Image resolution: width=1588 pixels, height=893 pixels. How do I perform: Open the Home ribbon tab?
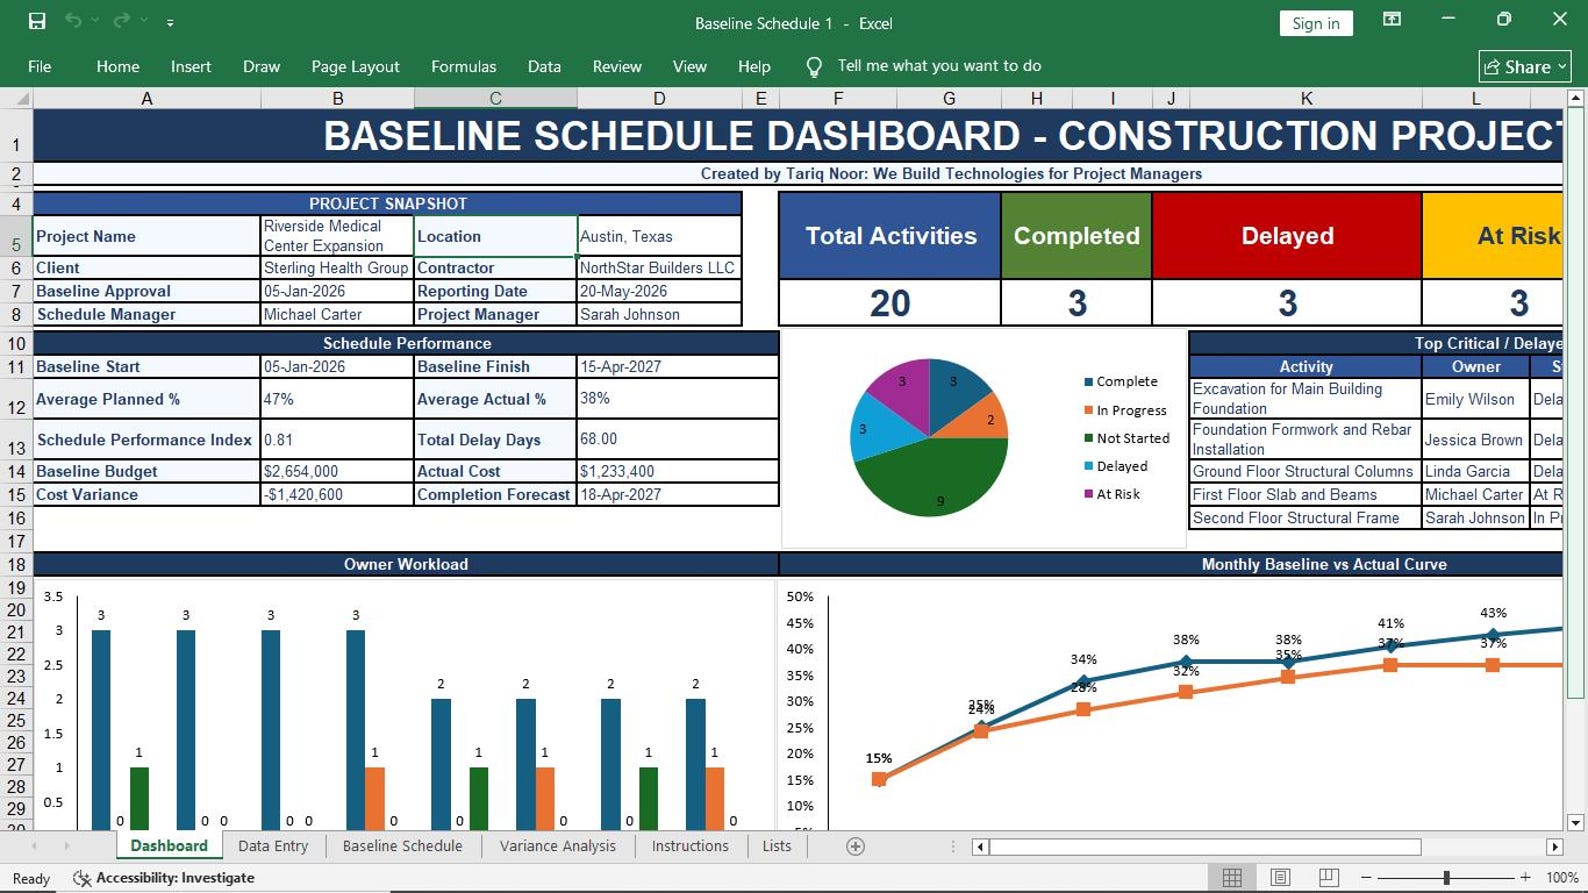click(x=118, y=66)
